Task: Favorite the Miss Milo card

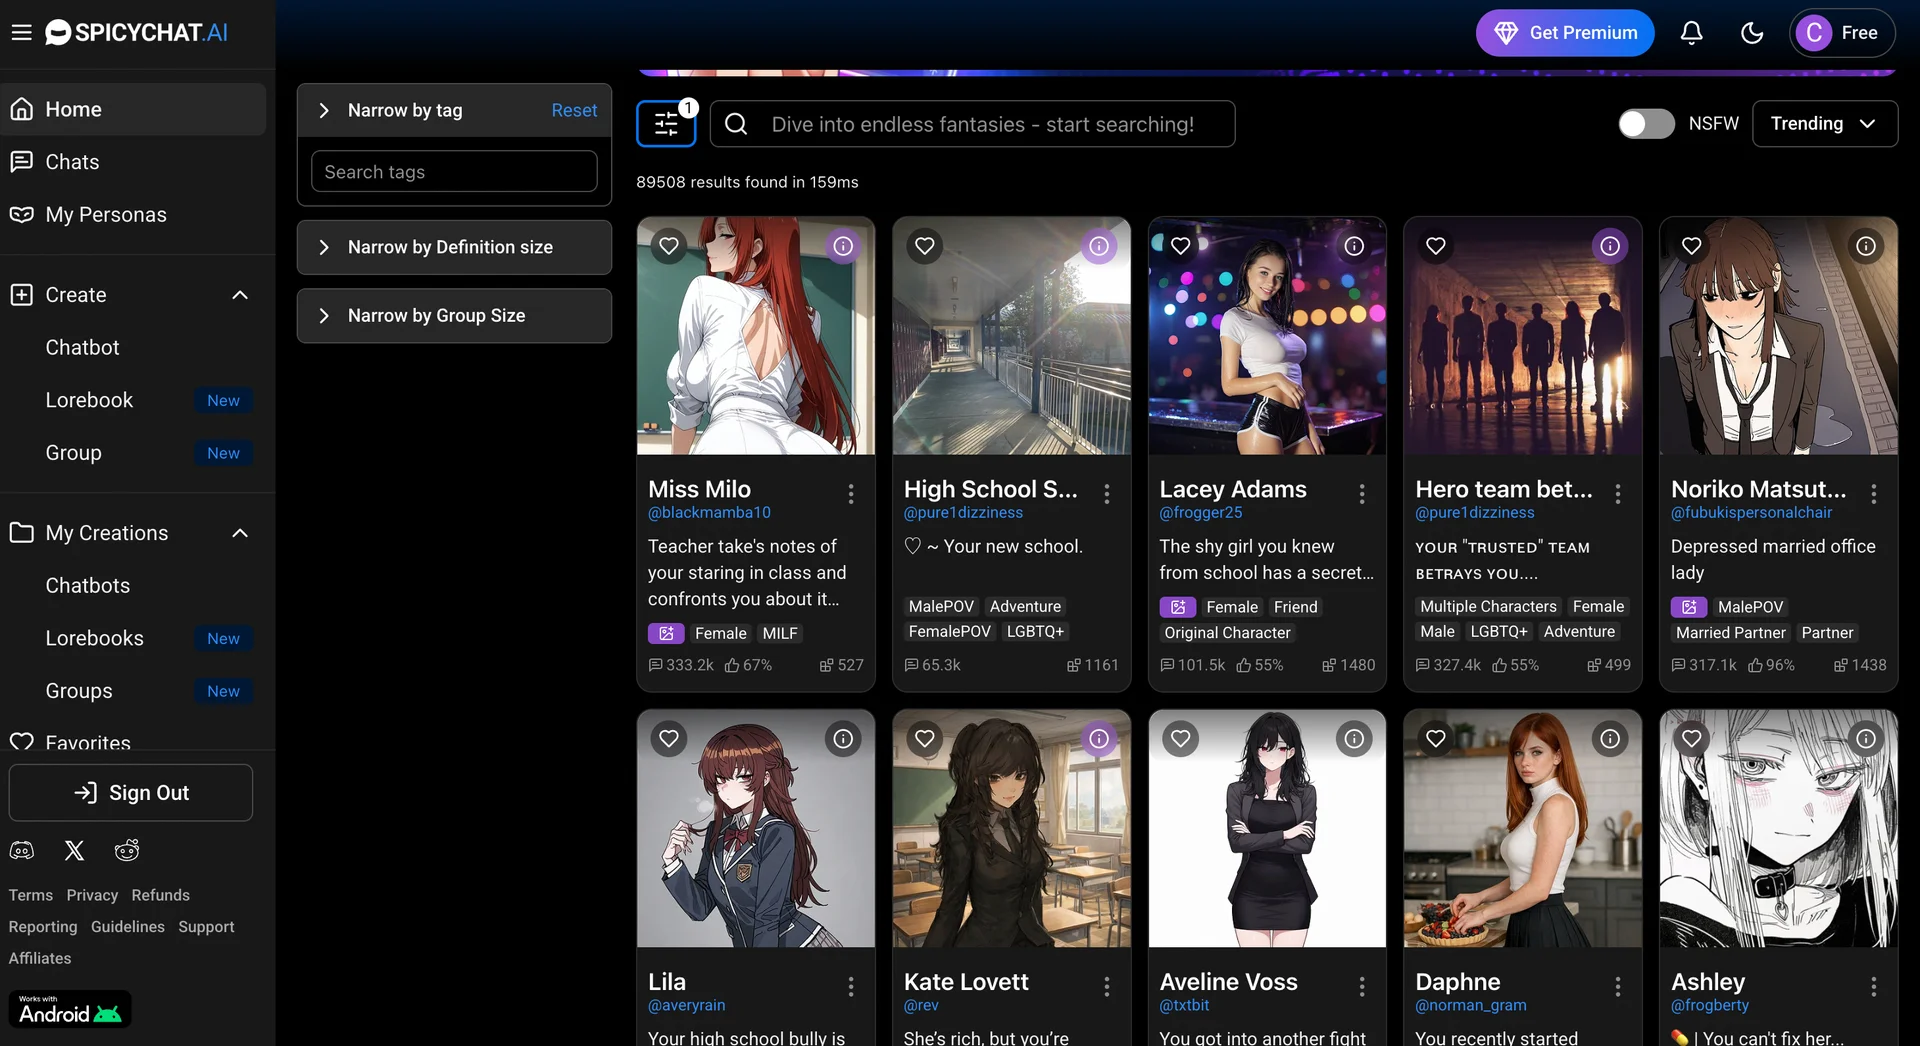Action: point(669,246)
